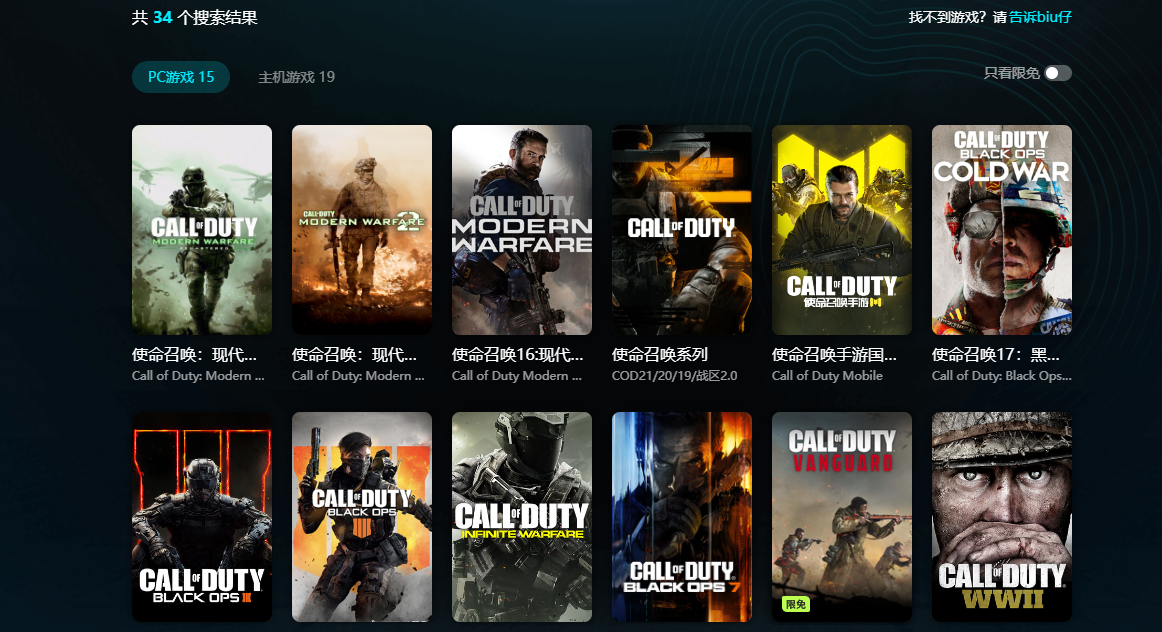Click title 使命召唤手游国...
Screen dimensions: 1162x632
(x=834, y=355)
